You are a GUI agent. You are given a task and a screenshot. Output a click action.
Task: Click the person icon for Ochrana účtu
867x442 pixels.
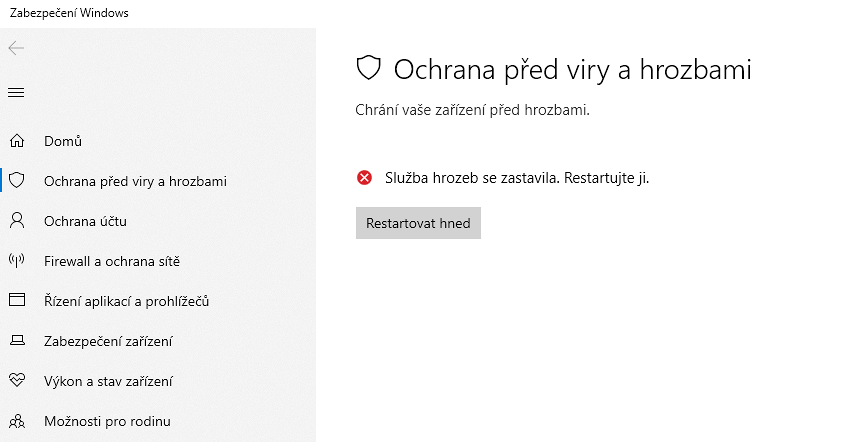[16, 221]
